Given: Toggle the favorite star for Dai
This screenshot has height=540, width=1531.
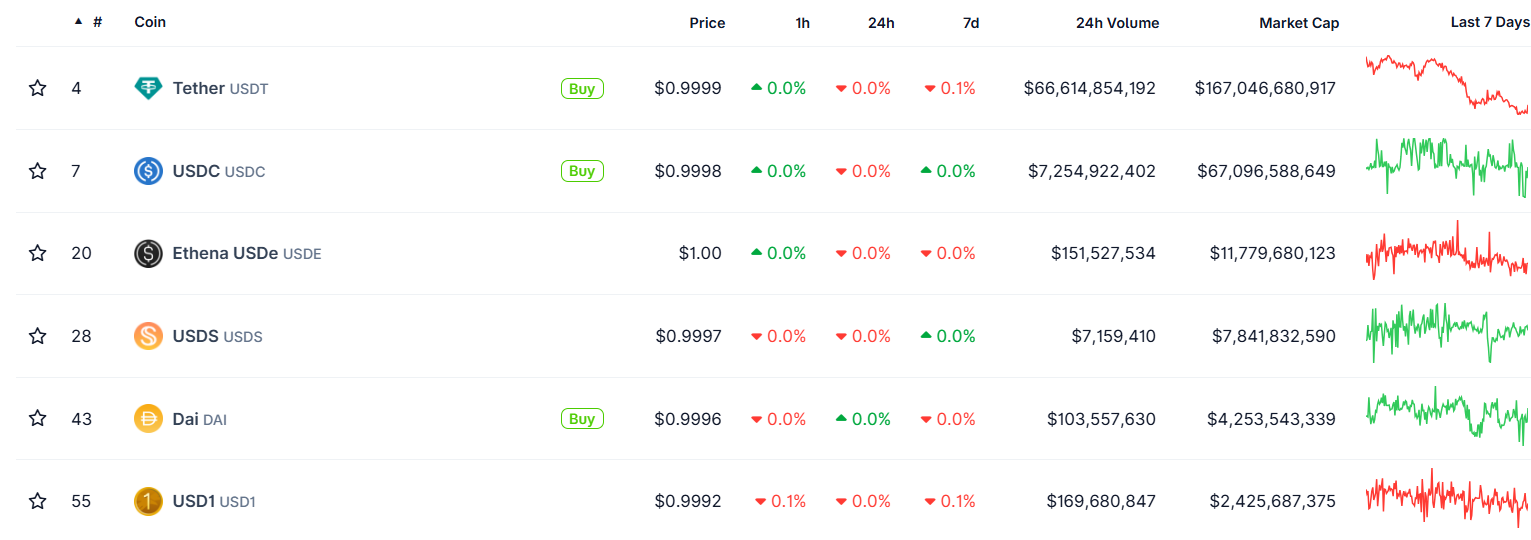Looking at the screenshot, I should (x=38, y=419).
